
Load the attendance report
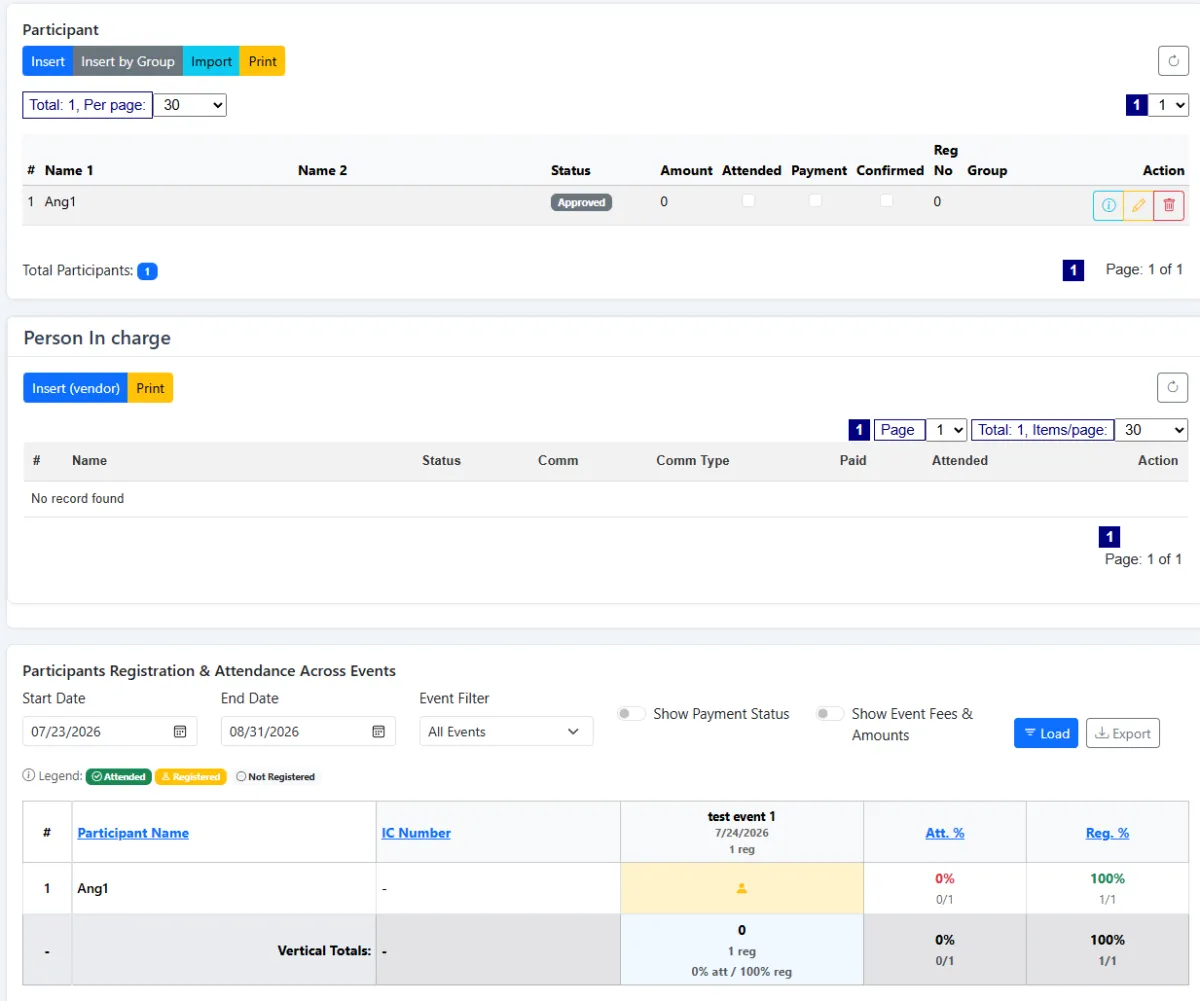point(1046,733)
